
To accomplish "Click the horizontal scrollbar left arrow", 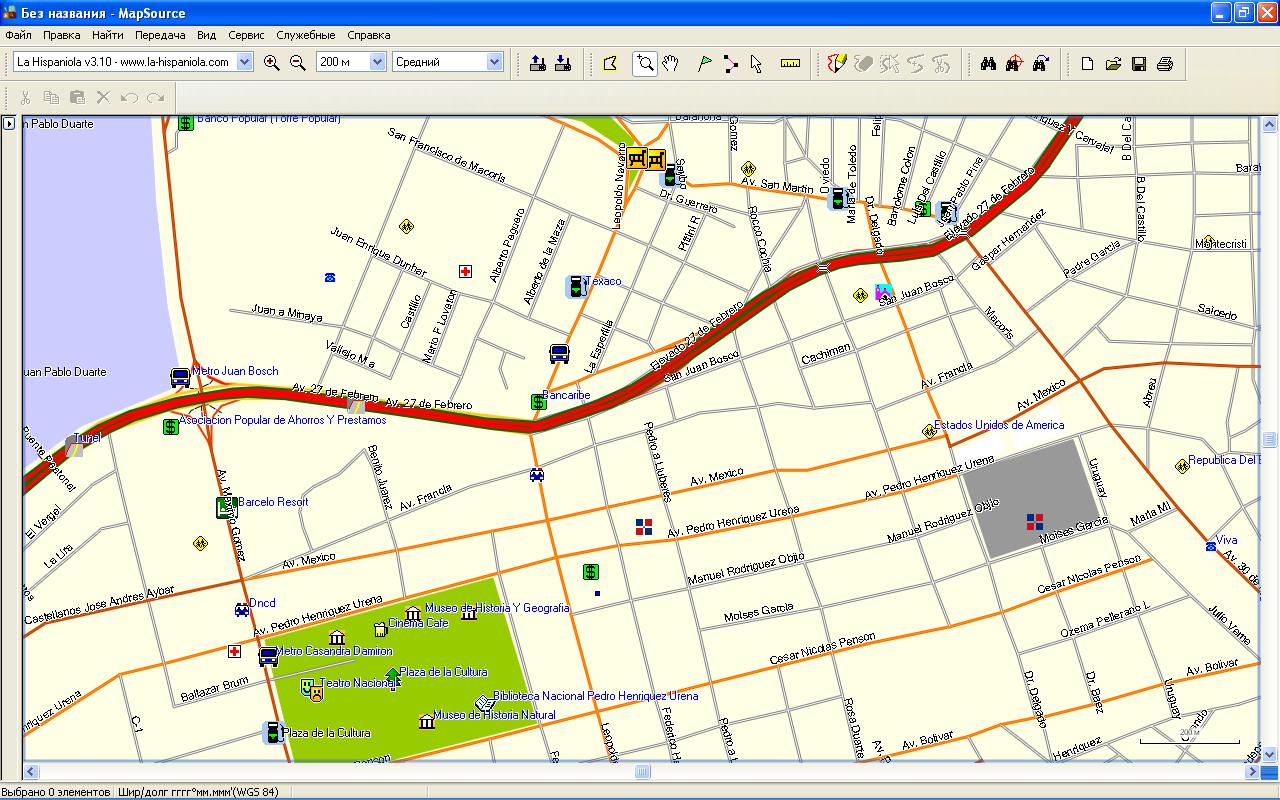I will 30,772.
